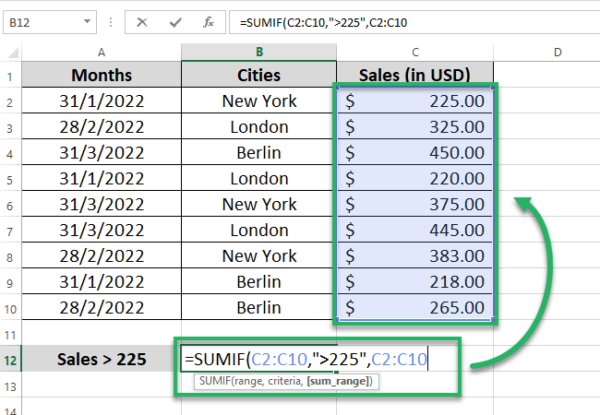
Task: Select the row 5 header
Action: coord(10,179)
